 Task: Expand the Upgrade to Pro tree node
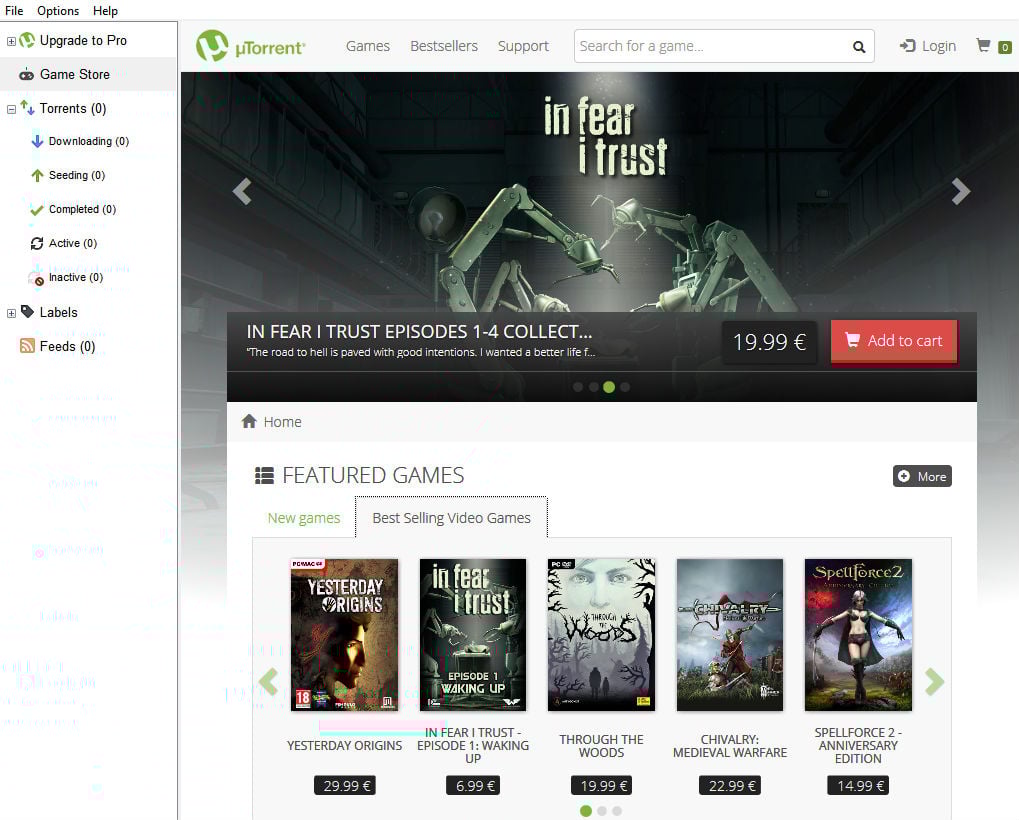(11, 41)
